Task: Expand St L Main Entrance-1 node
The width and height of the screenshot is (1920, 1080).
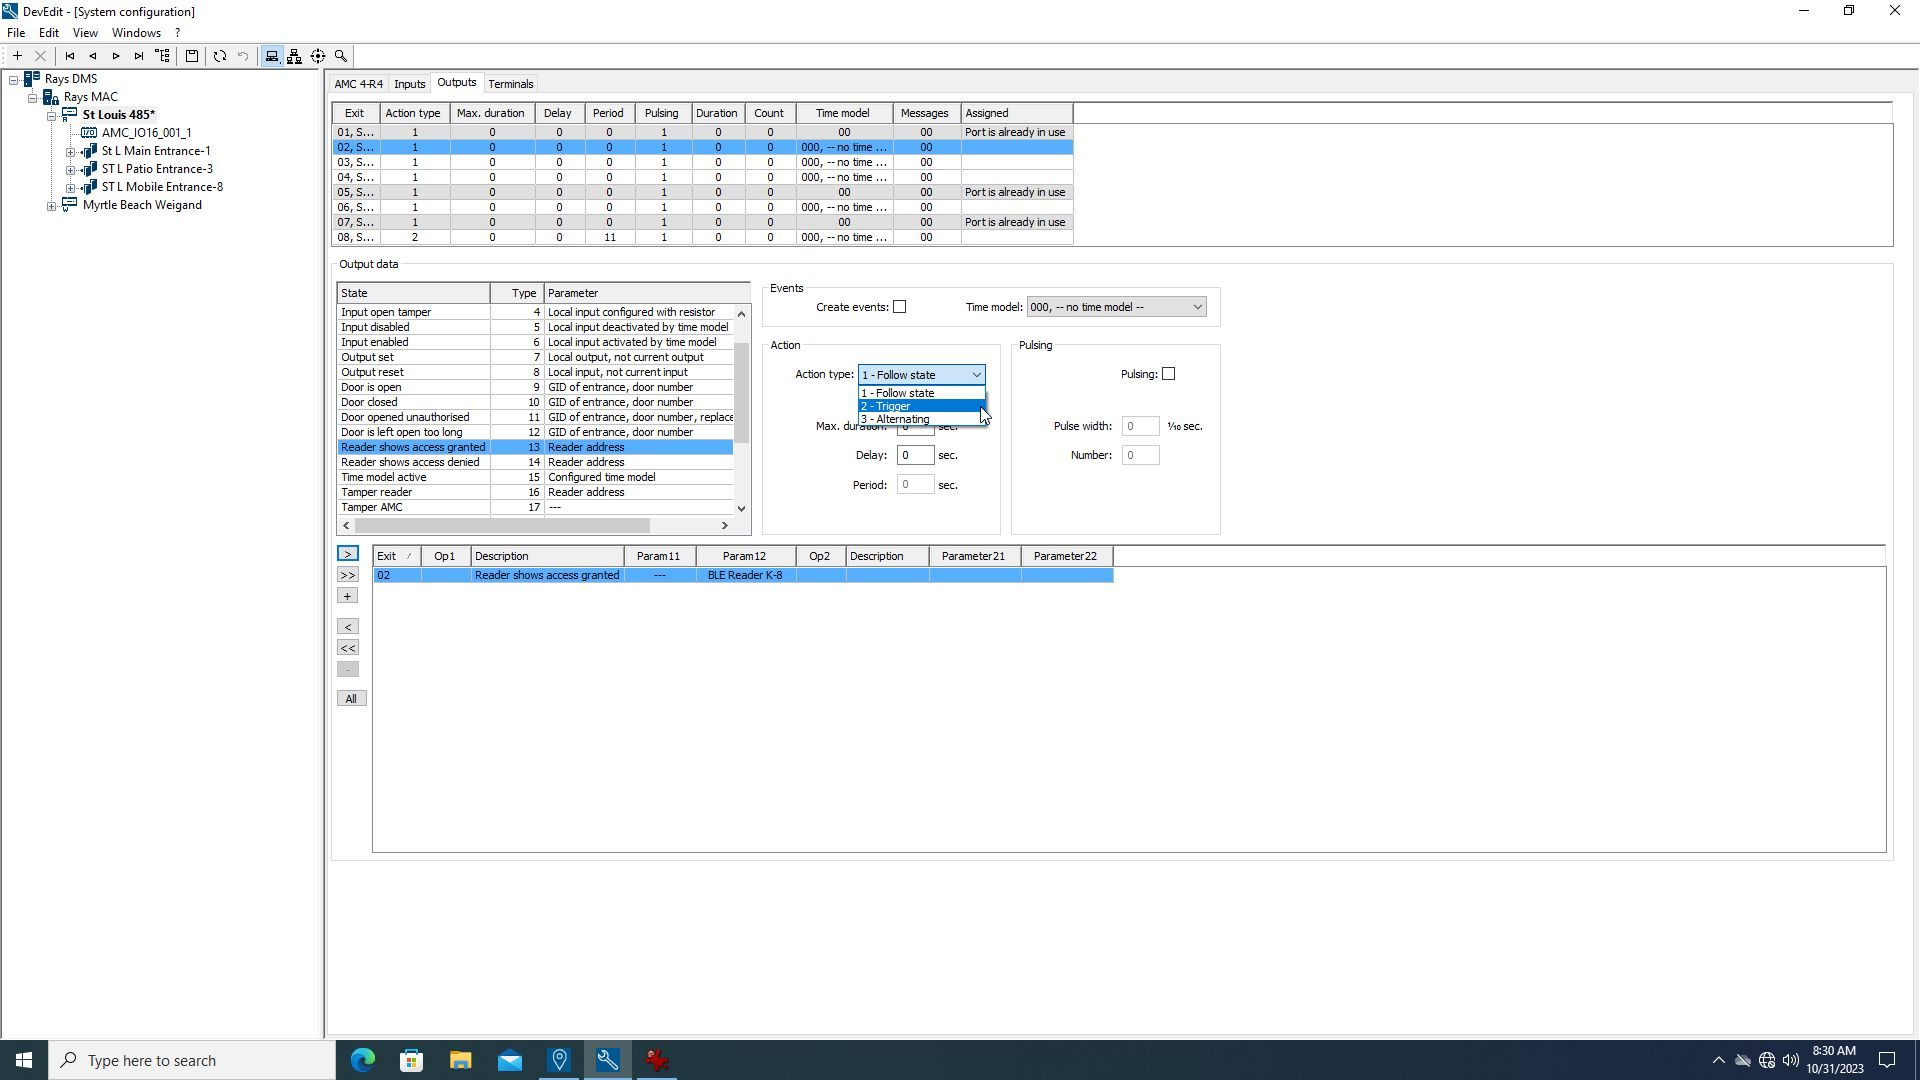Action: click(x=71, y=152)
